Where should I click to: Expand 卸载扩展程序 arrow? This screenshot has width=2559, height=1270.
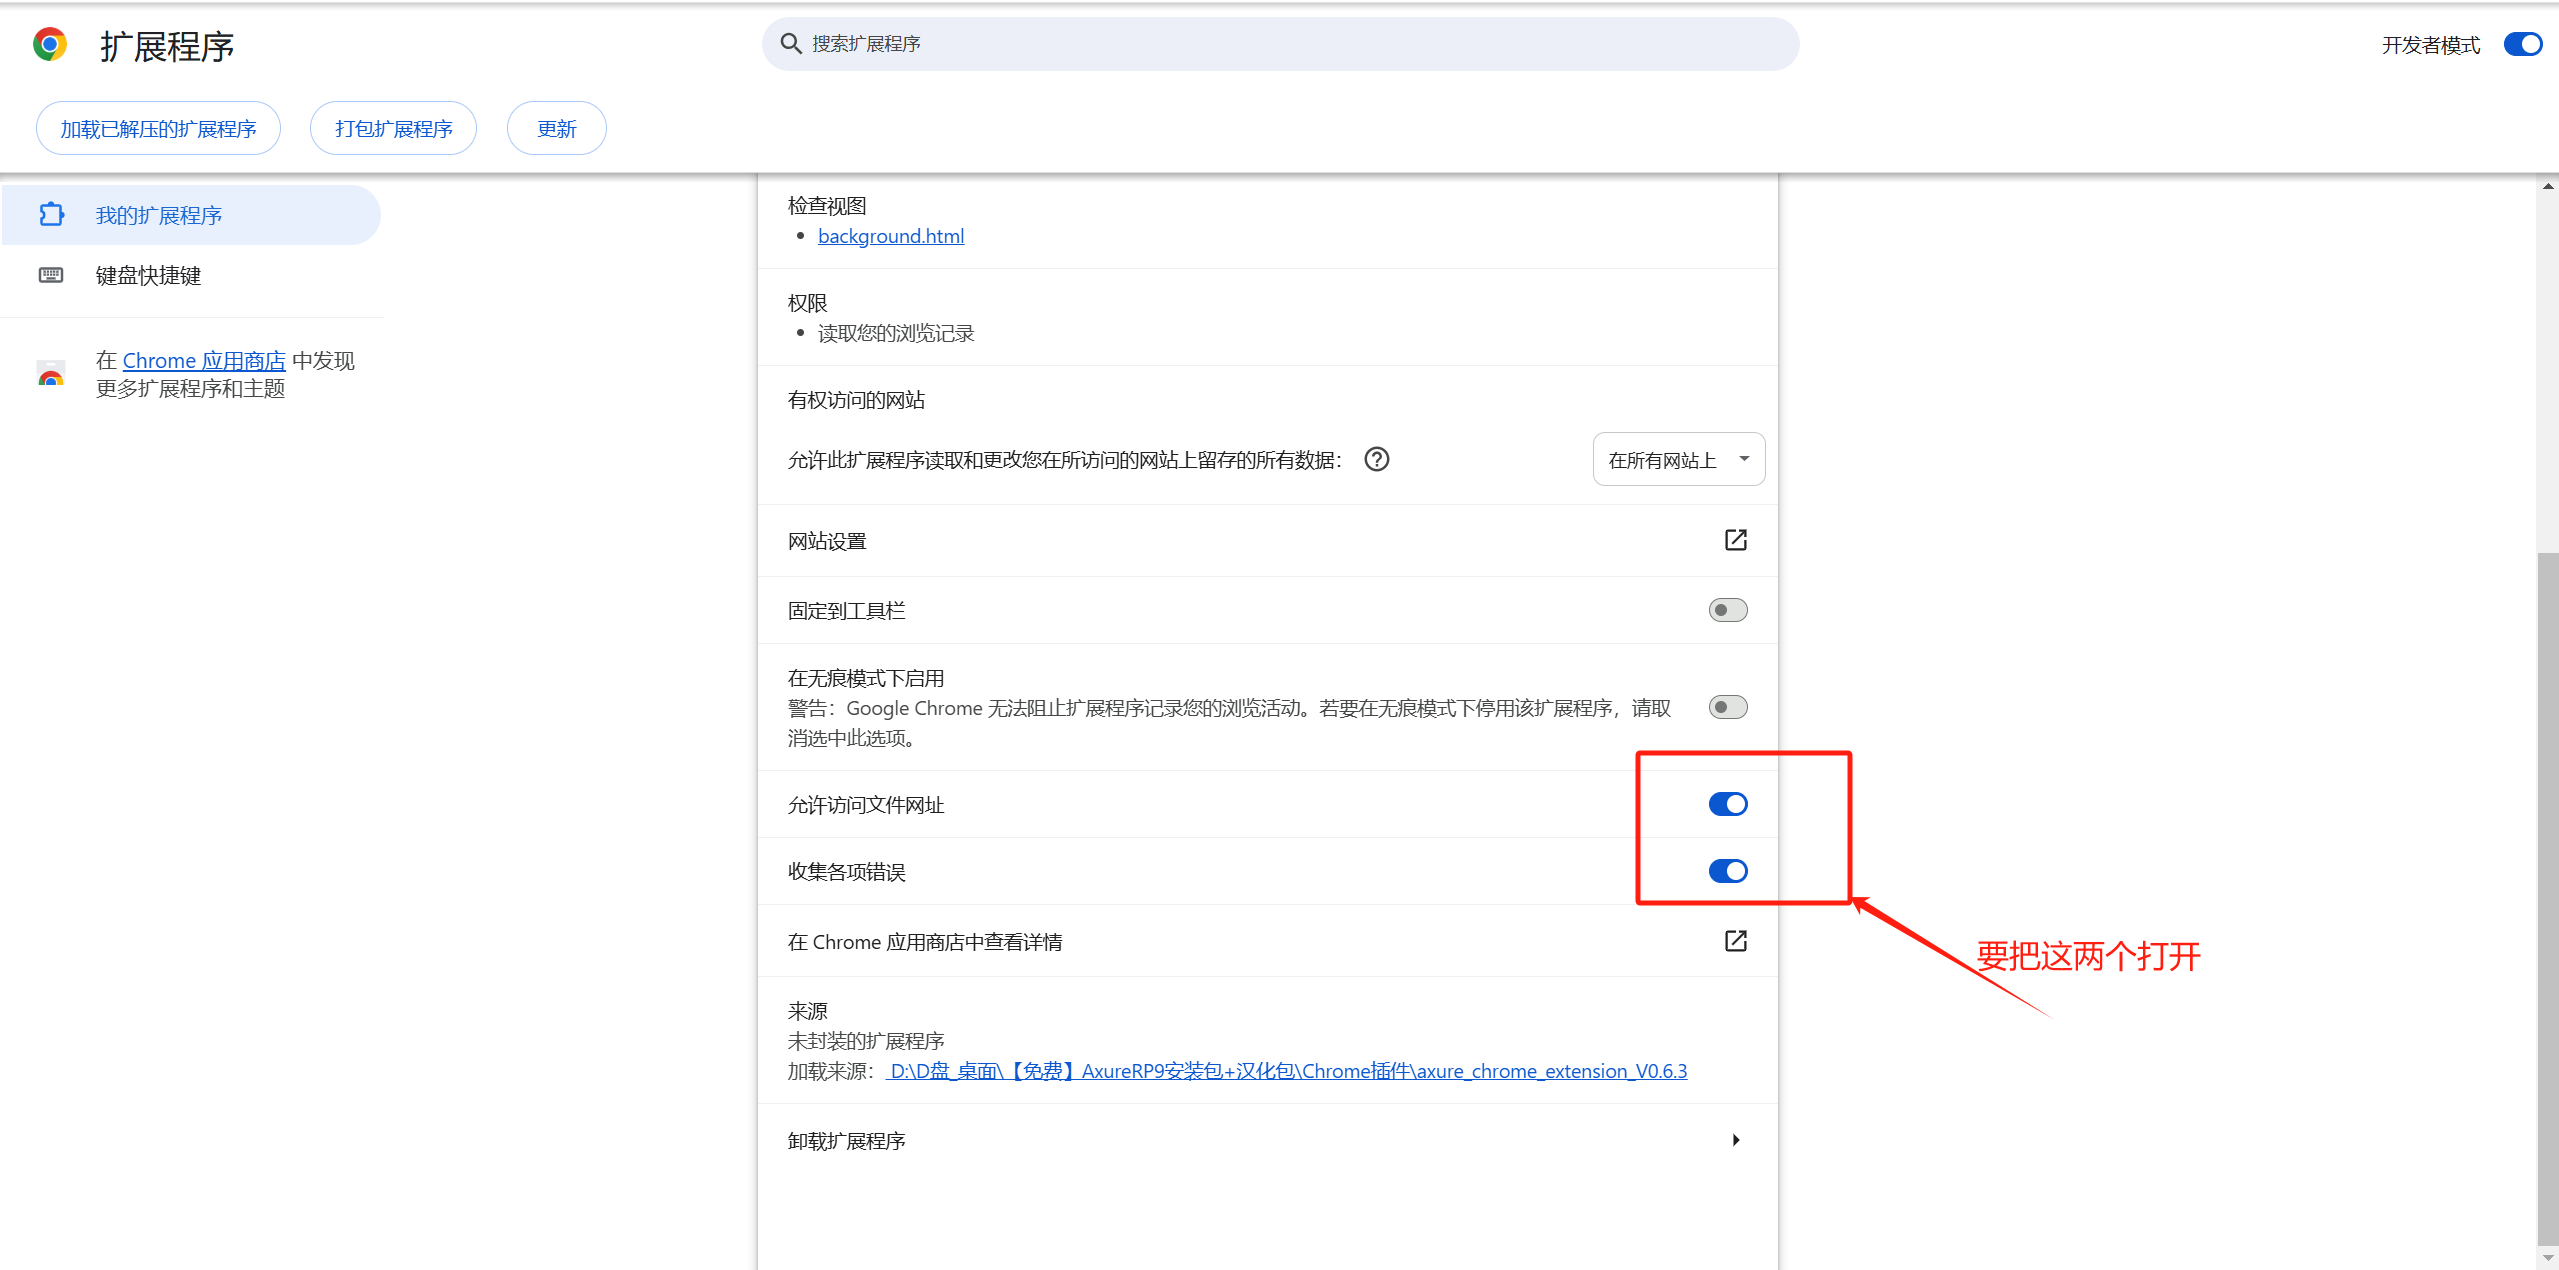click(x=1735, y=1140)
